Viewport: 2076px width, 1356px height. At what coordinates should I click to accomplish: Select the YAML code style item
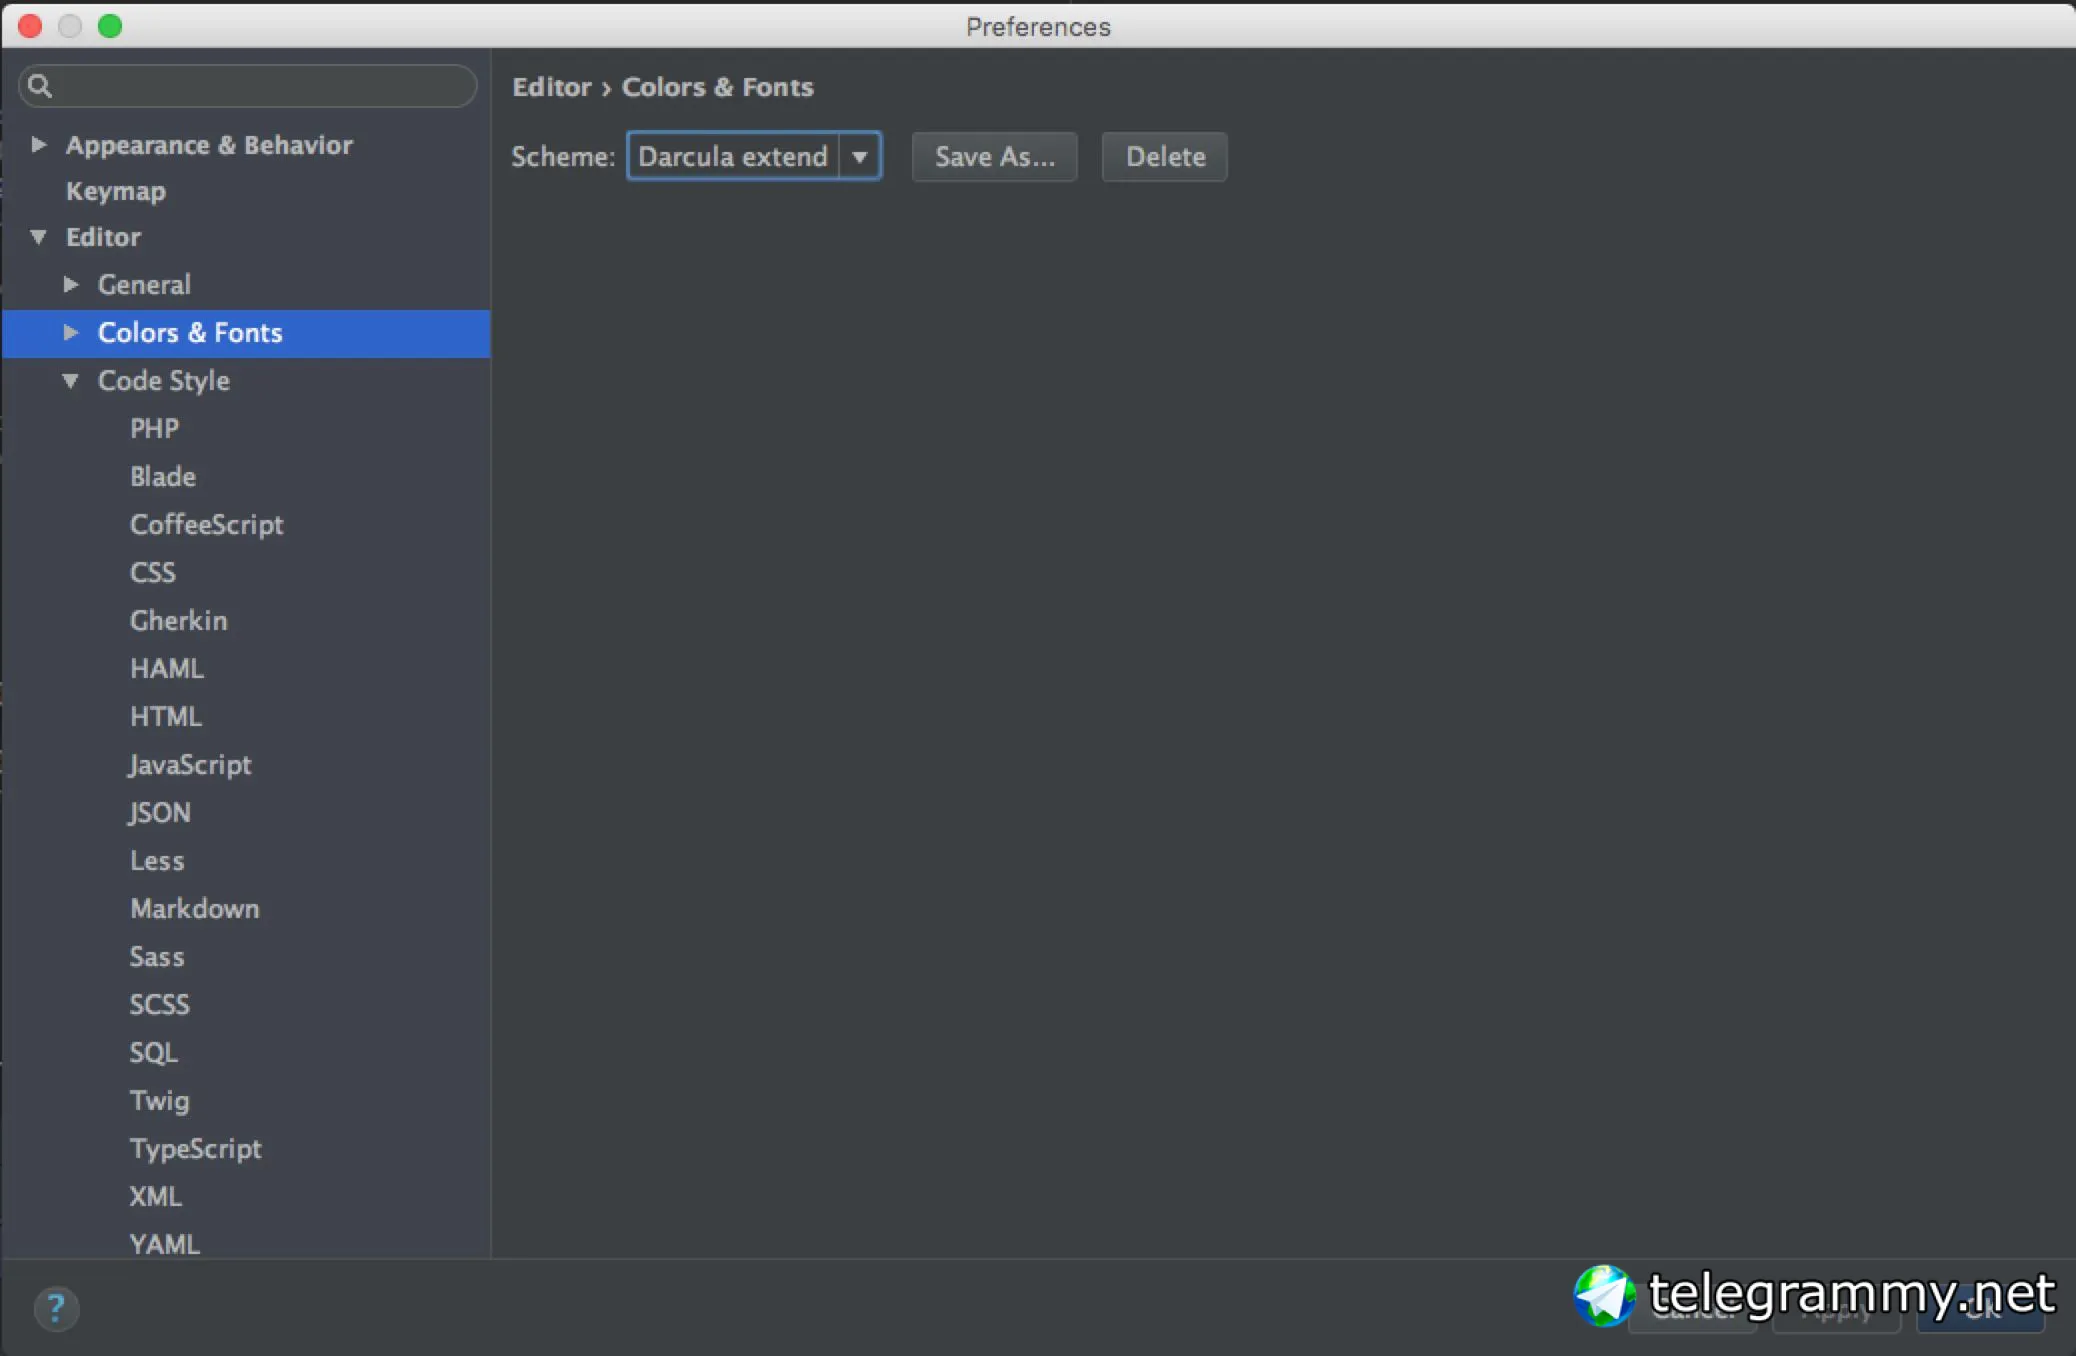tap(164, 1244)
